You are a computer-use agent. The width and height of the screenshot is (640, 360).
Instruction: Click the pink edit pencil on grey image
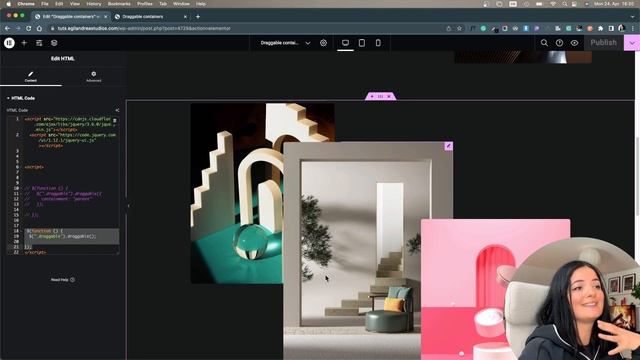pos(449,146)
